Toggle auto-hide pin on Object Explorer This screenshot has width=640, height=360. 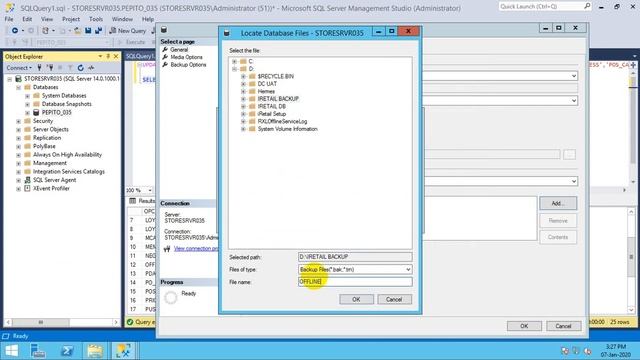coord(108,56)
